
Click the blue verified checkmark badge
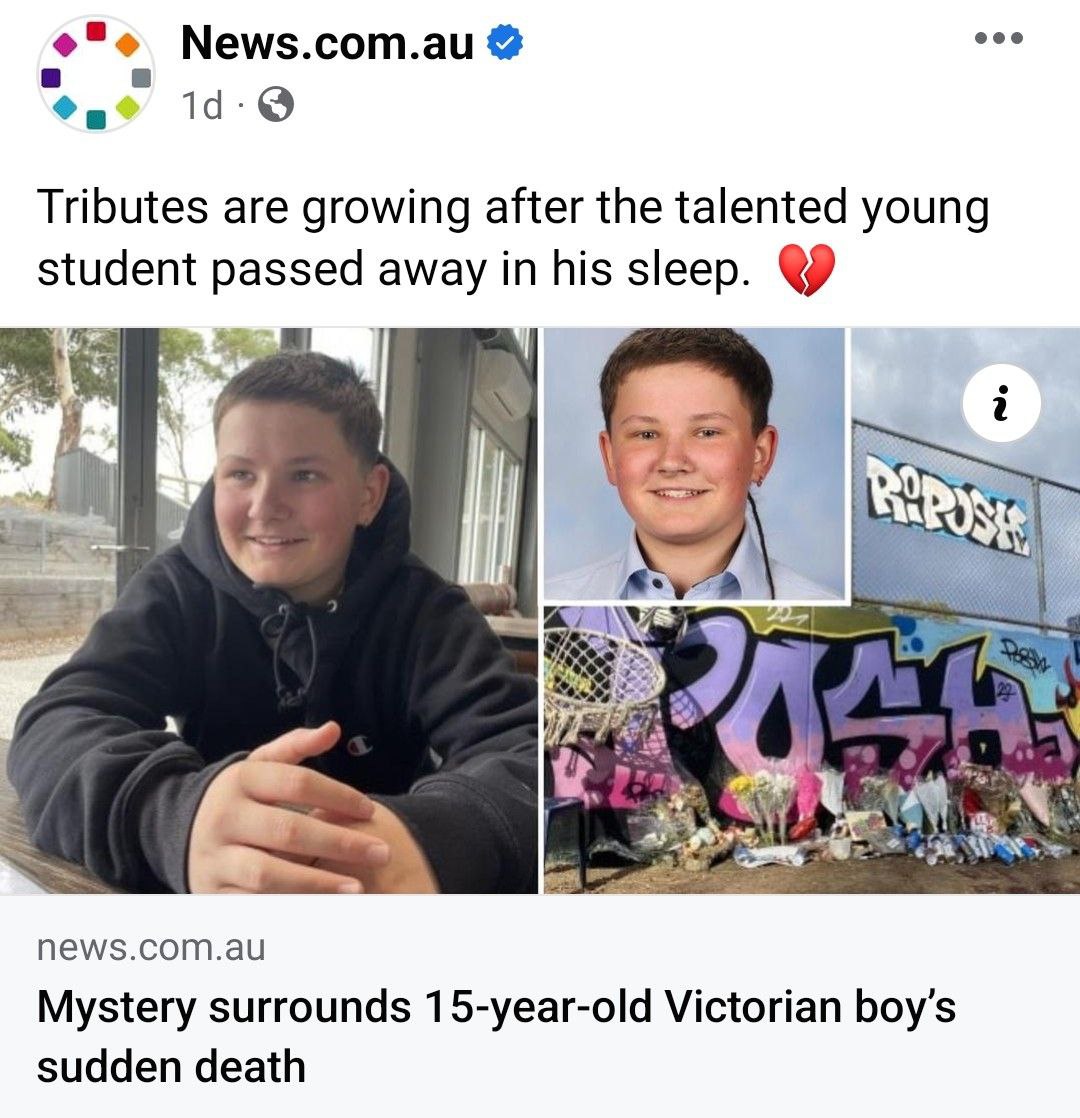pos(505,42)
